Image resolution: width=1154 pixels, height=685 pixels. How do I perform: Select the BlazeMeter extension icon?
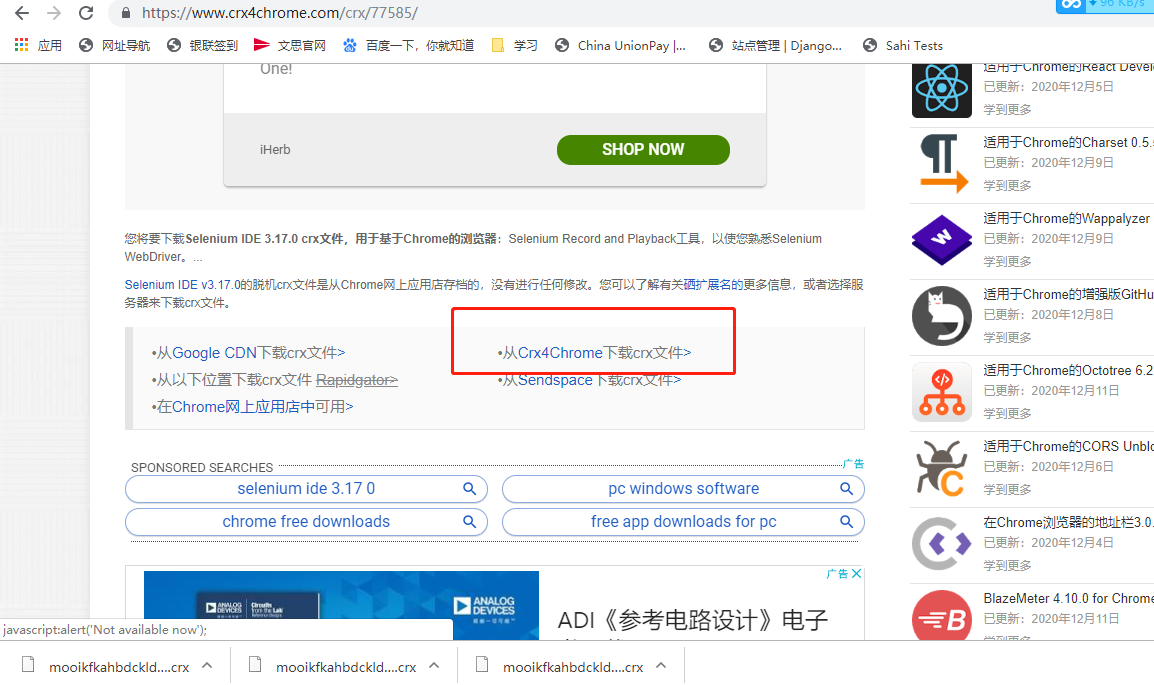pos(941,618)
